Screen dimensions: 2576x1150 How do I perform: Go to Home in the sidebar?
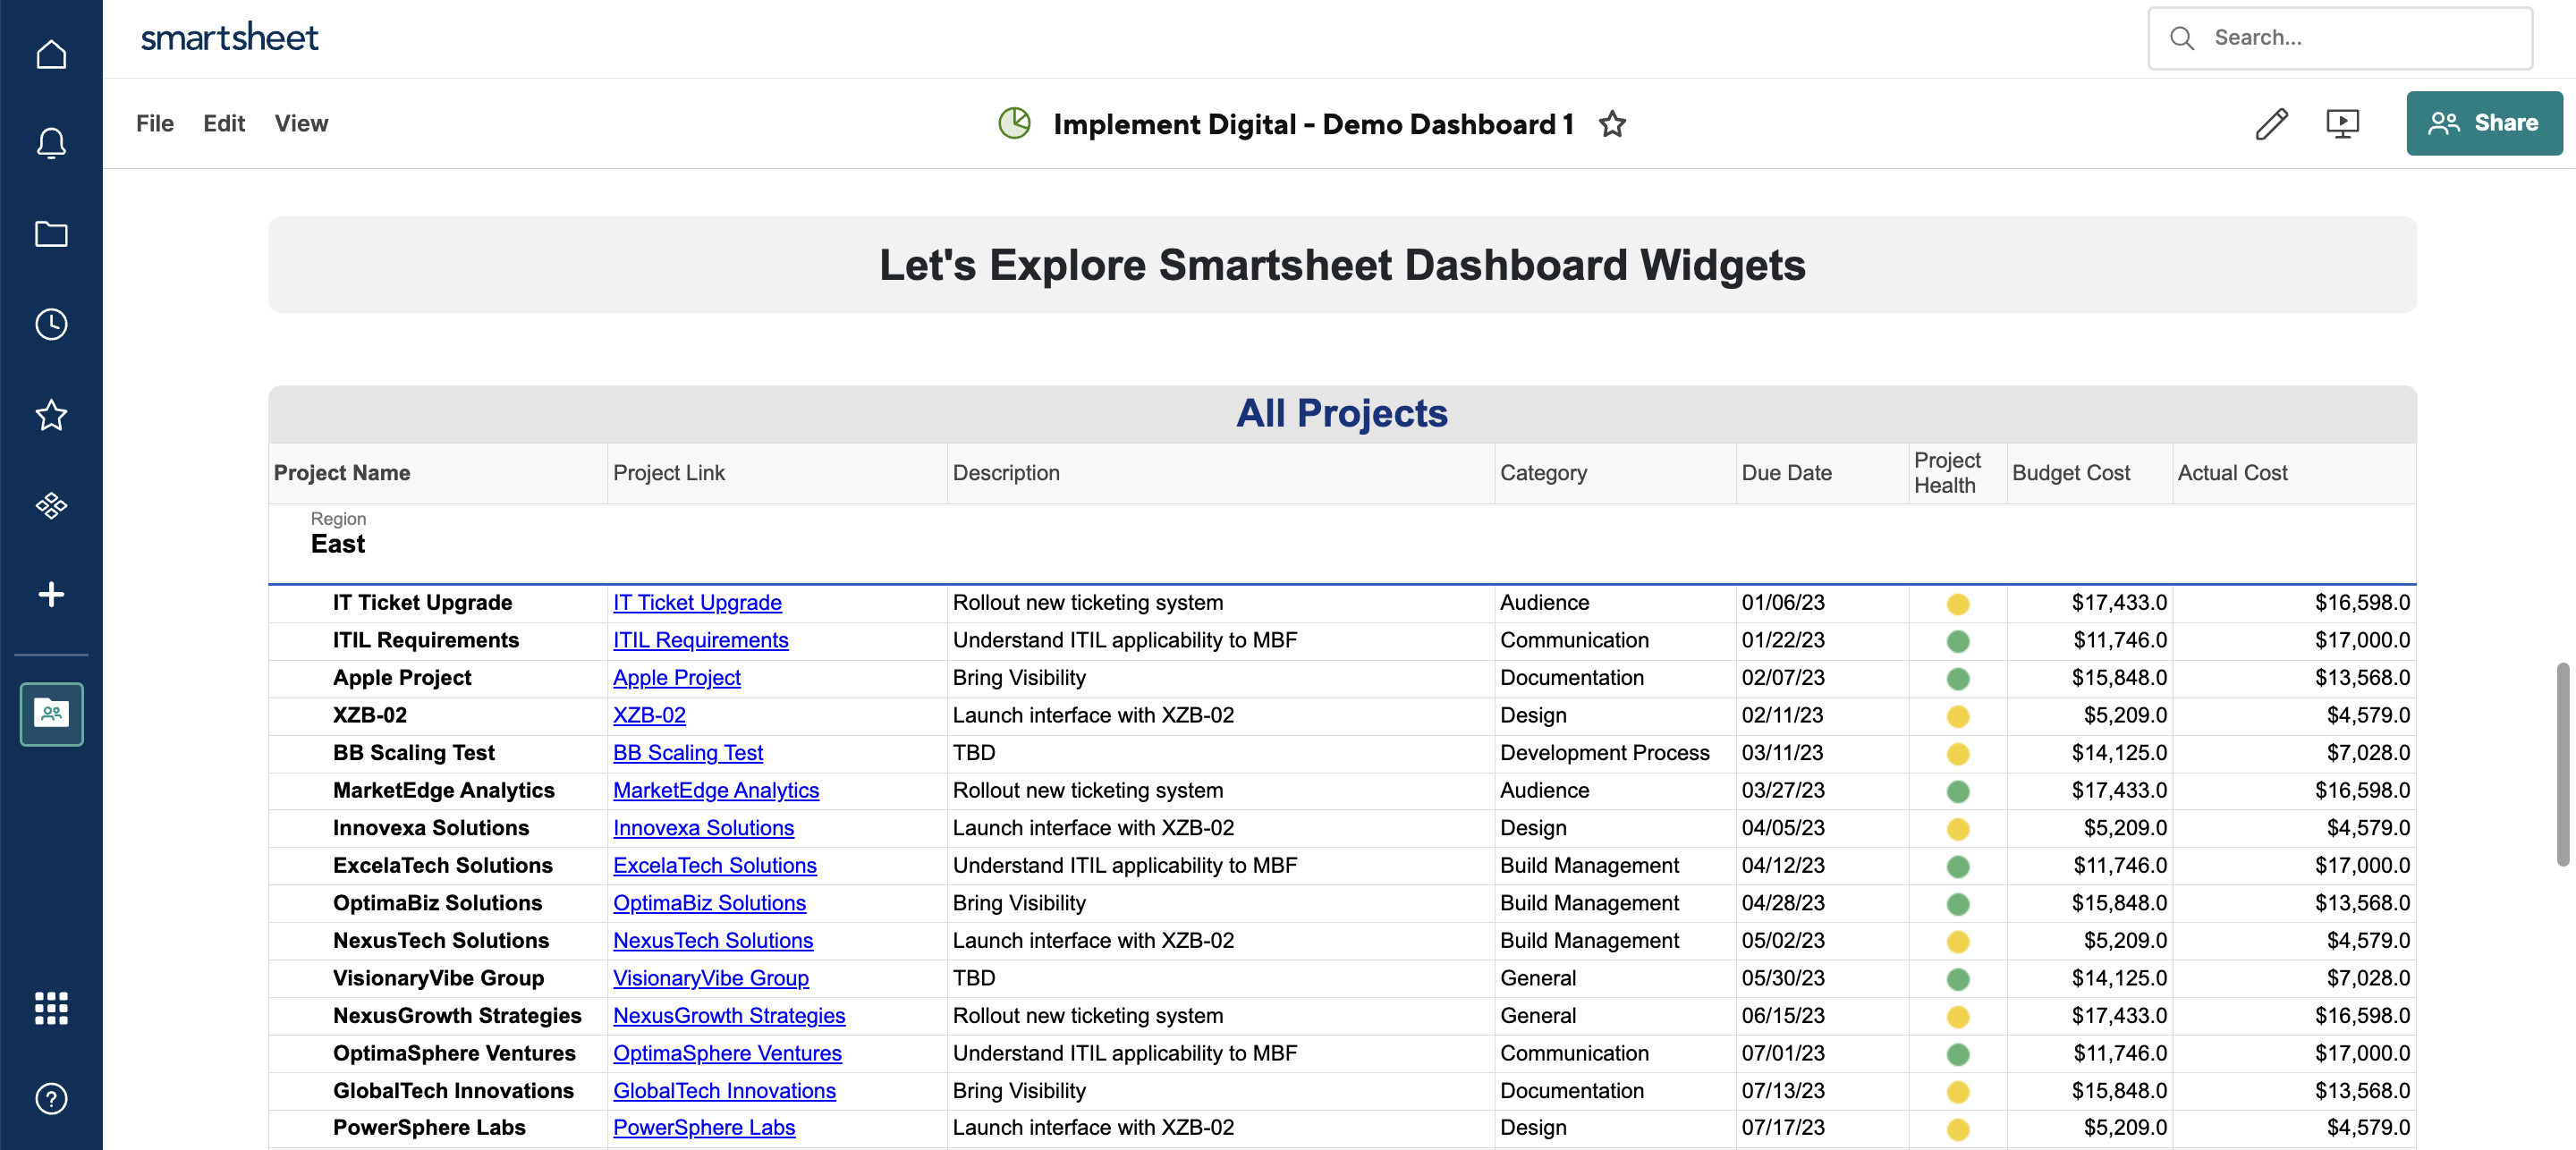click(51, 54)
